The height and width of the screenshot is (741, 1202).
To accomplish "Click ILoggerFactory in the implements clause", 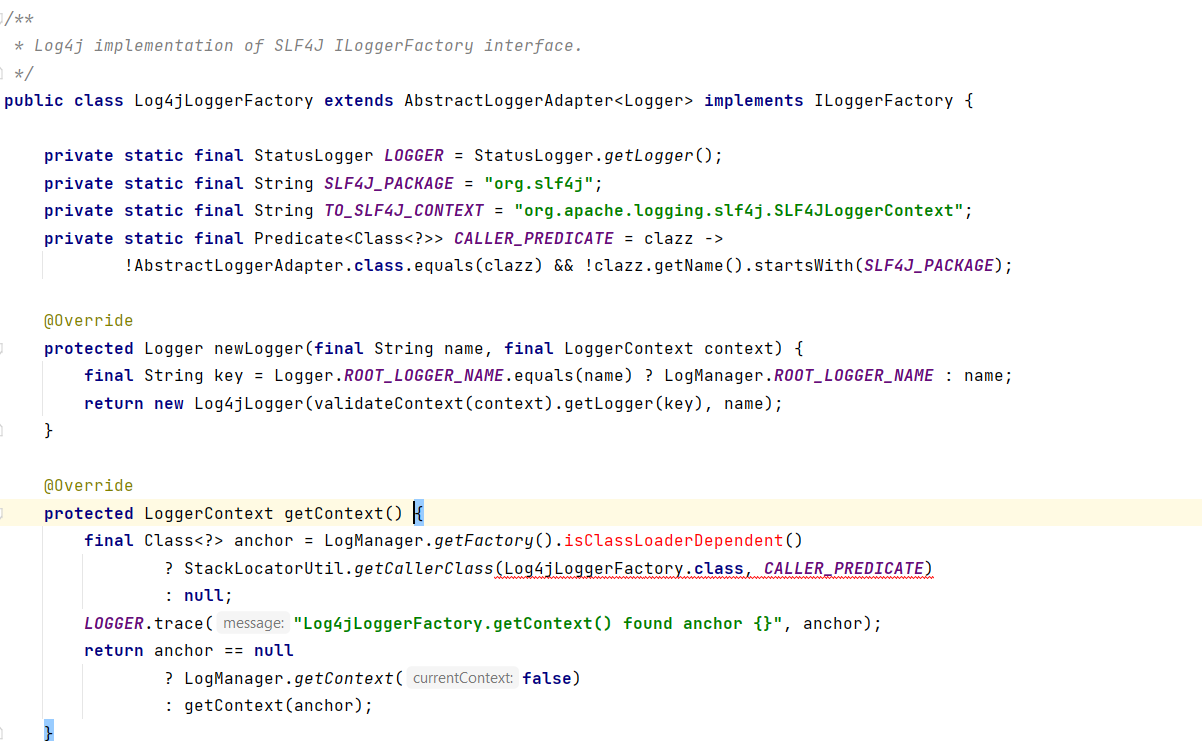I will [x=884, y=101].
